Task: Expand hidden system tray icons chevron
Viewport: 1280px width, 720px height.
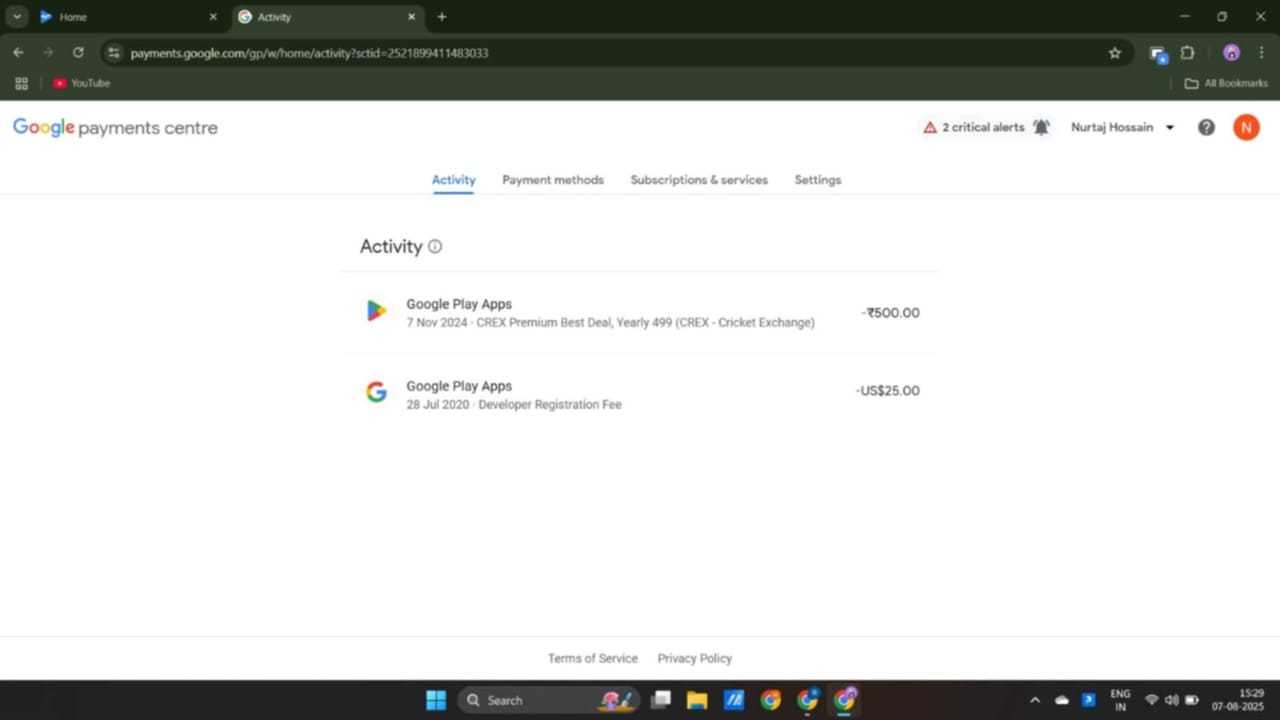Action: (1034, 700)
